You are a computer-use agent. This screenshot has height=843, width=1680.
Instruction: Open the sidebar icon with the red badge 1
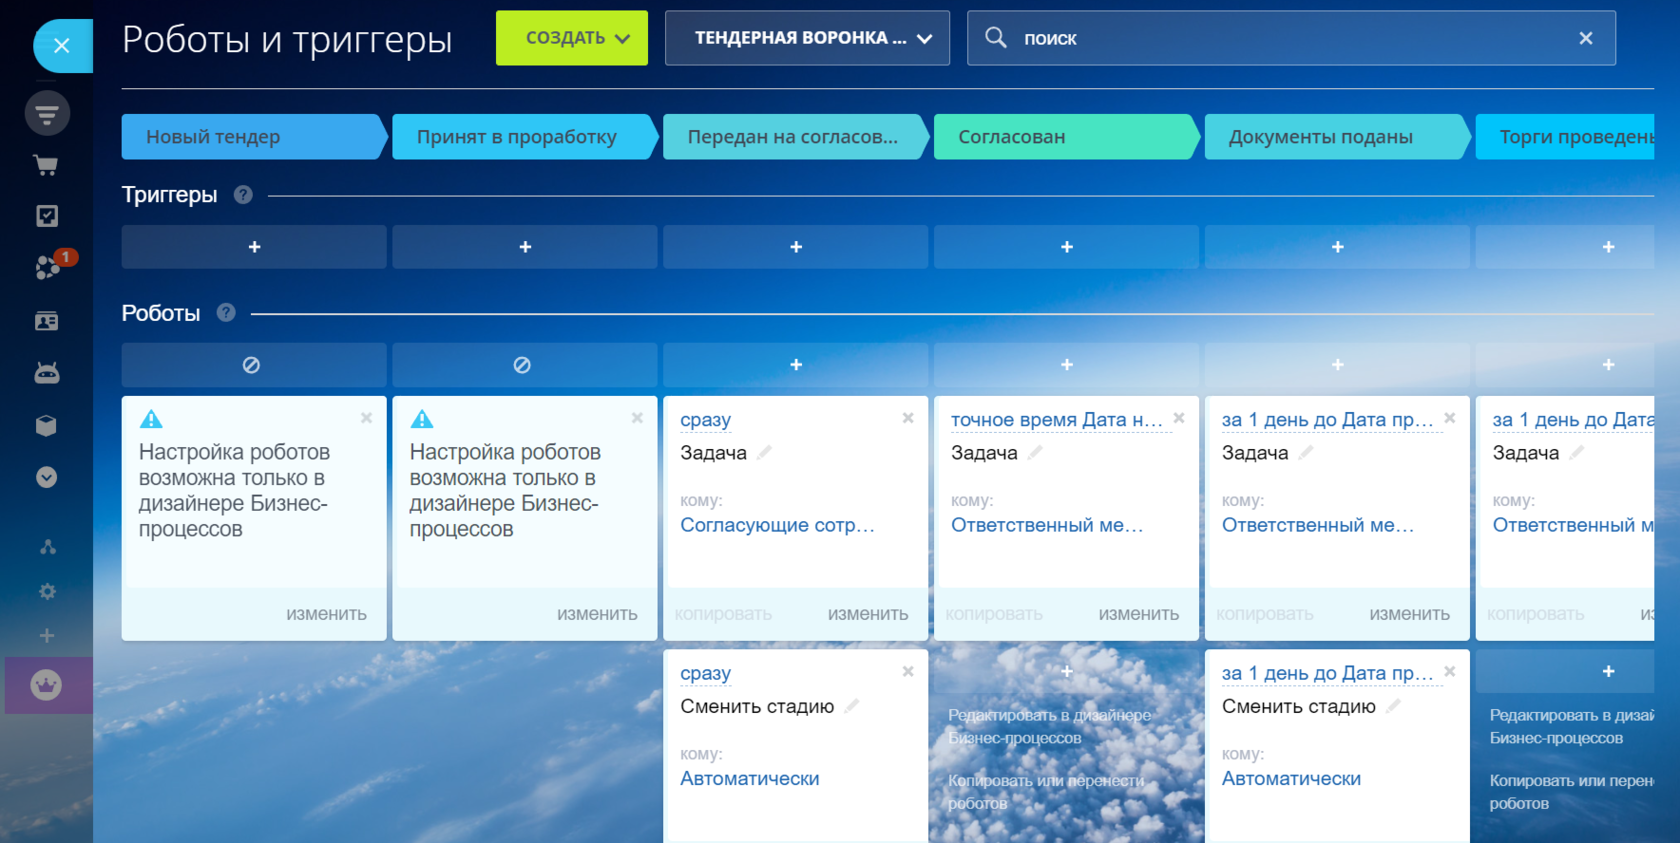[x=48, y=267]
